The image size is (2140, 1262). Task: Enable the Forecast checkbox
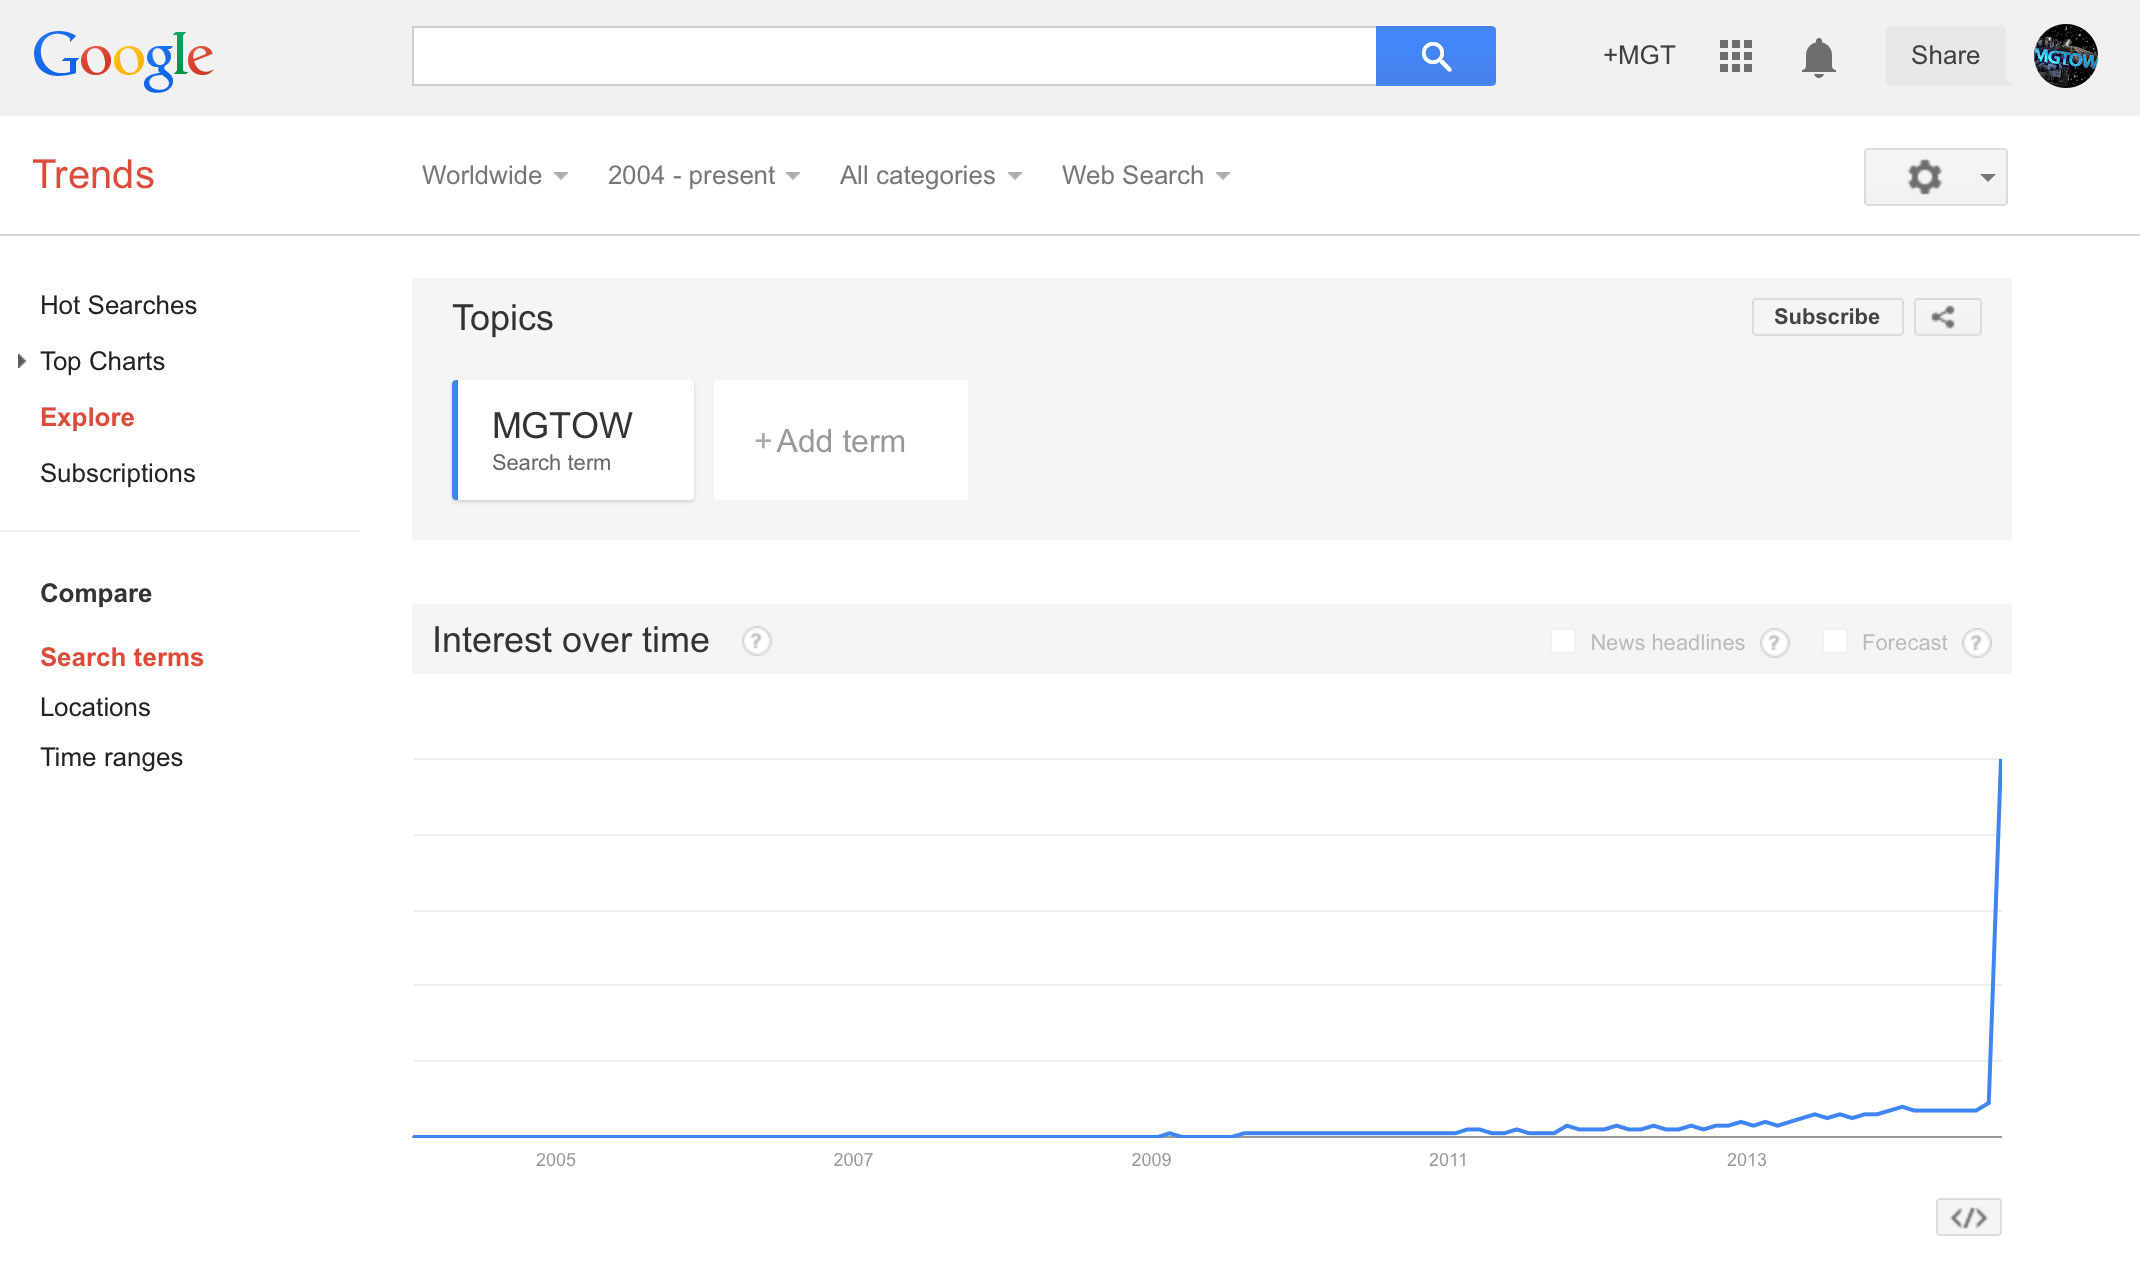tap(1835, 641)
